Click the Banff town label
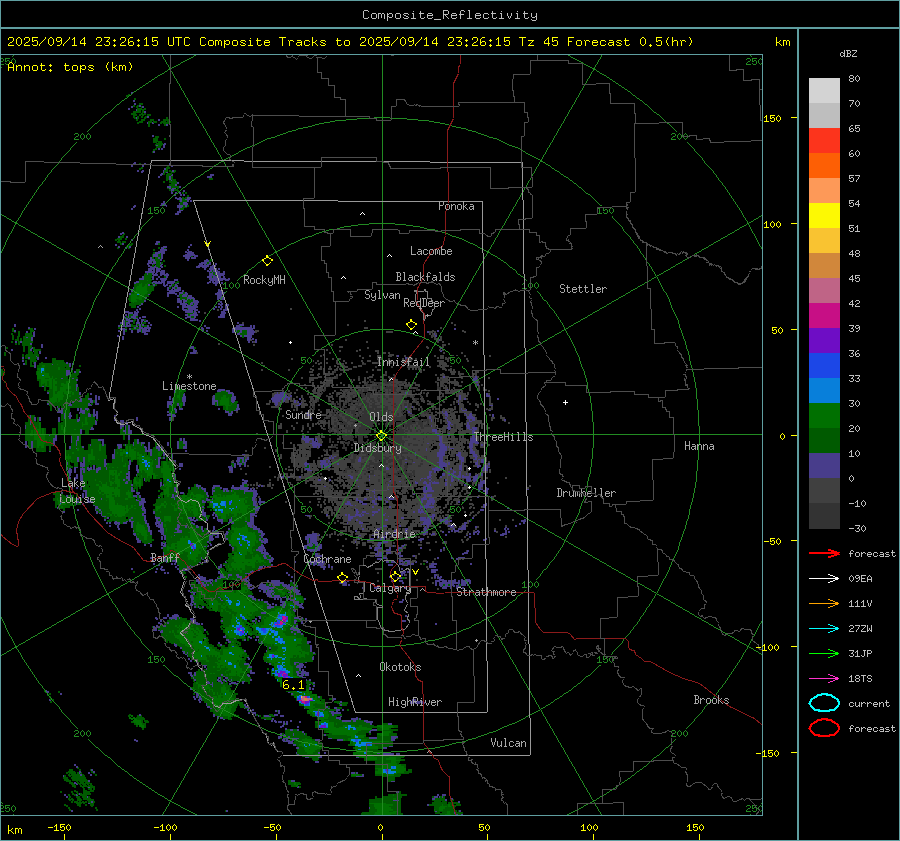 click(x=165, y=558)
